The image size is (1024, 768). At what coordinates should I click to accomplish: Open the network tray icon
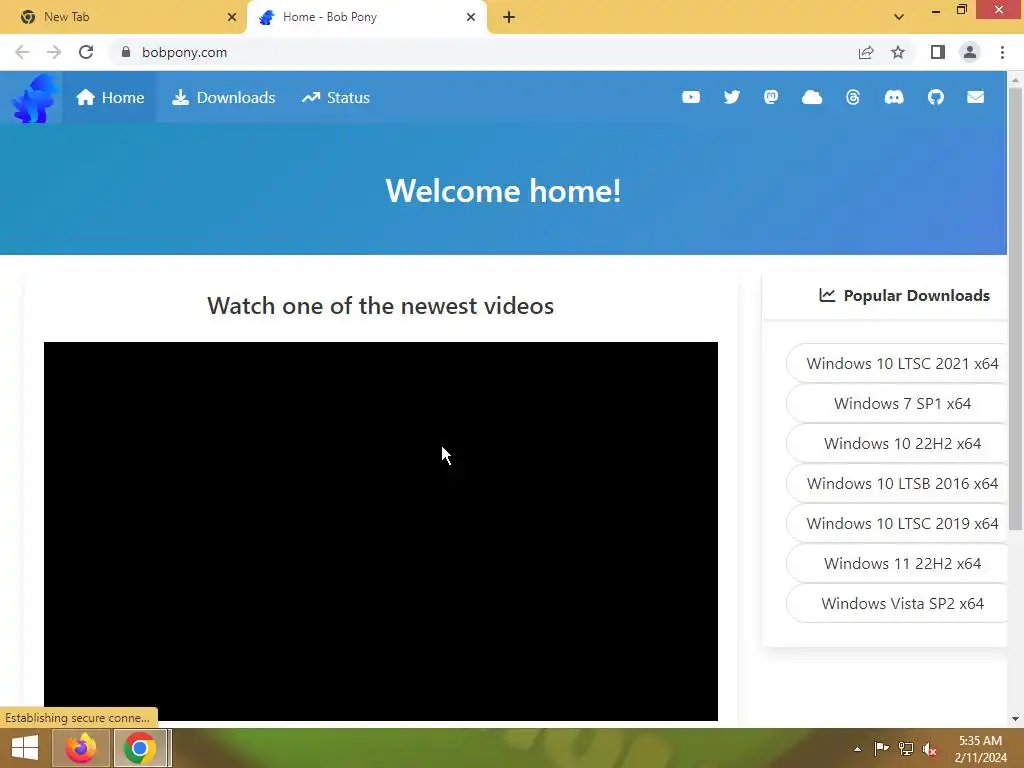click(906, 749)
